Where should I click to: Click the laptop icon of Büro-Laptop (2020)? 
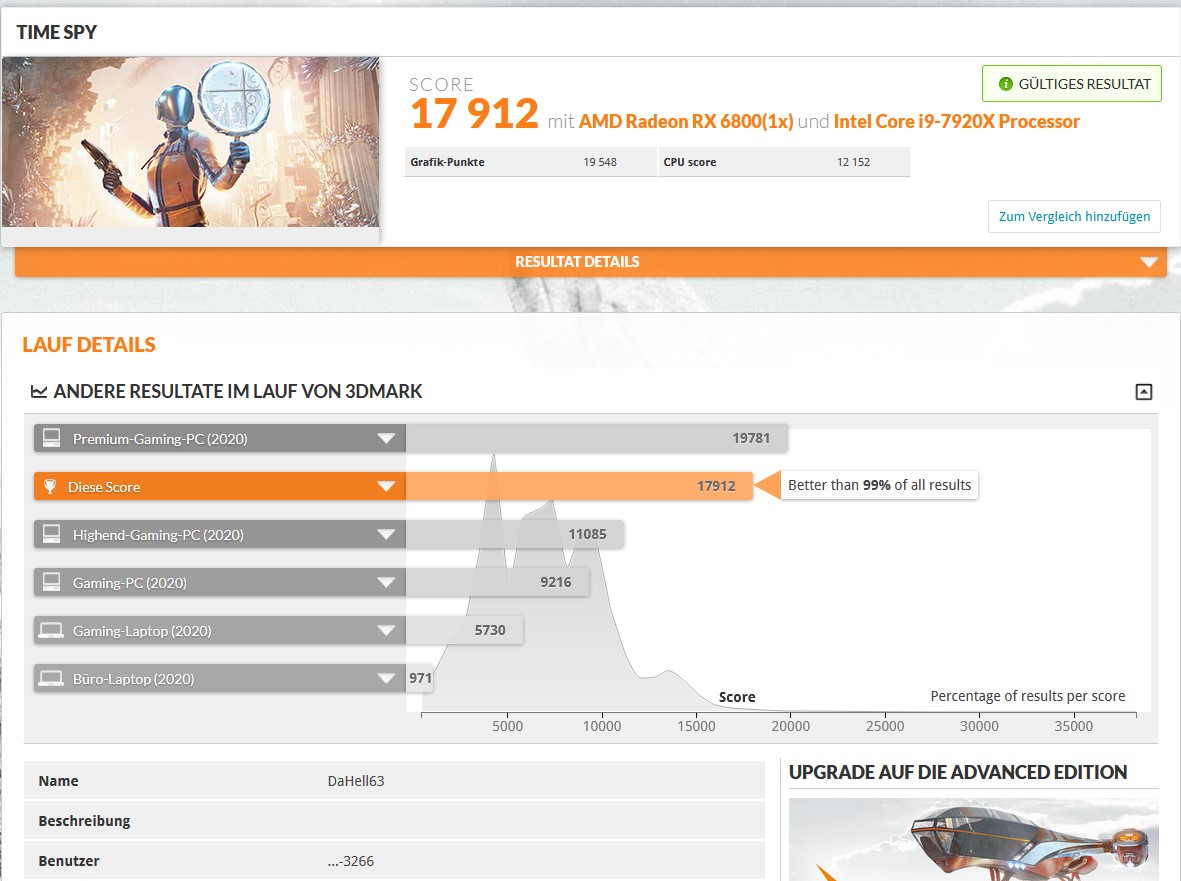51,678
